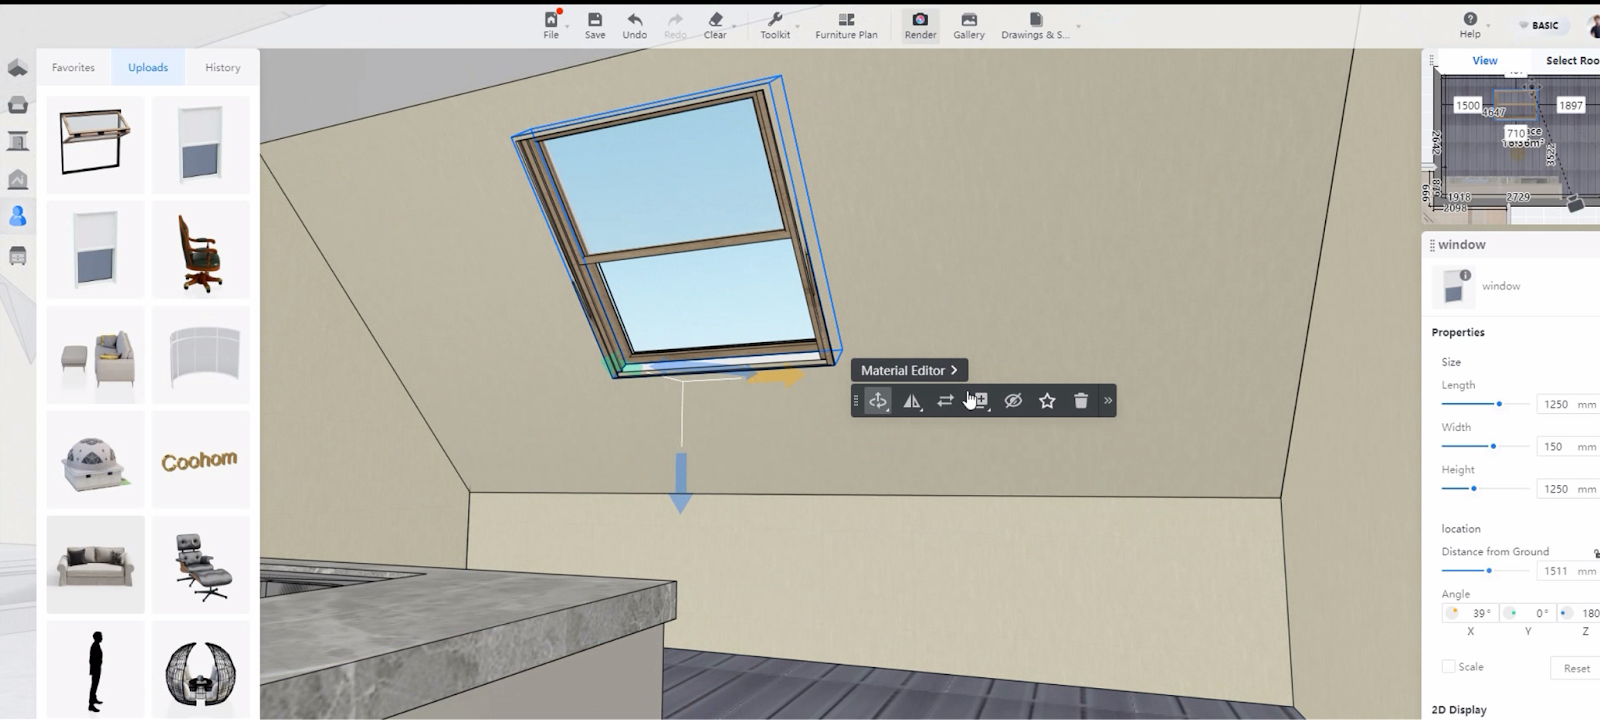The height and width of the screenshot is (720, 1600).
Task: Open the door and window sidebar category
Action: [17, 141]
